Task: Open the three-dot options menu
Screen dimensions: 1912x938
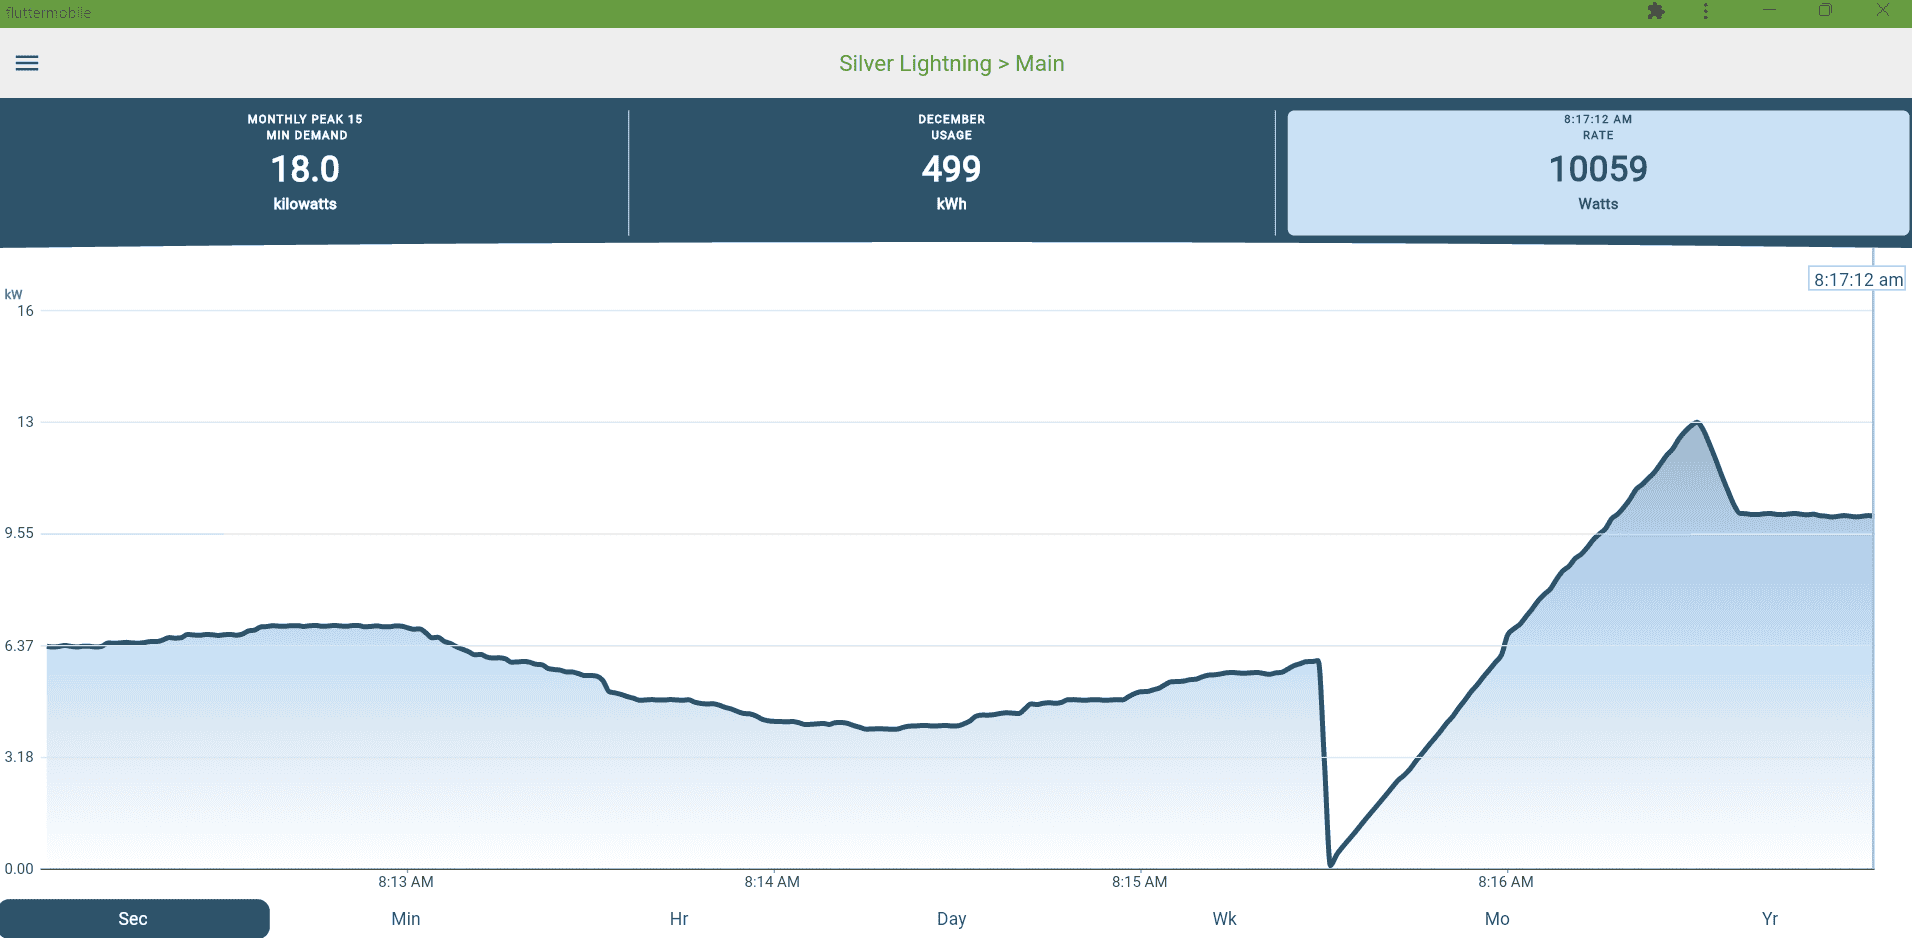Action: [x=1706, y=11]
